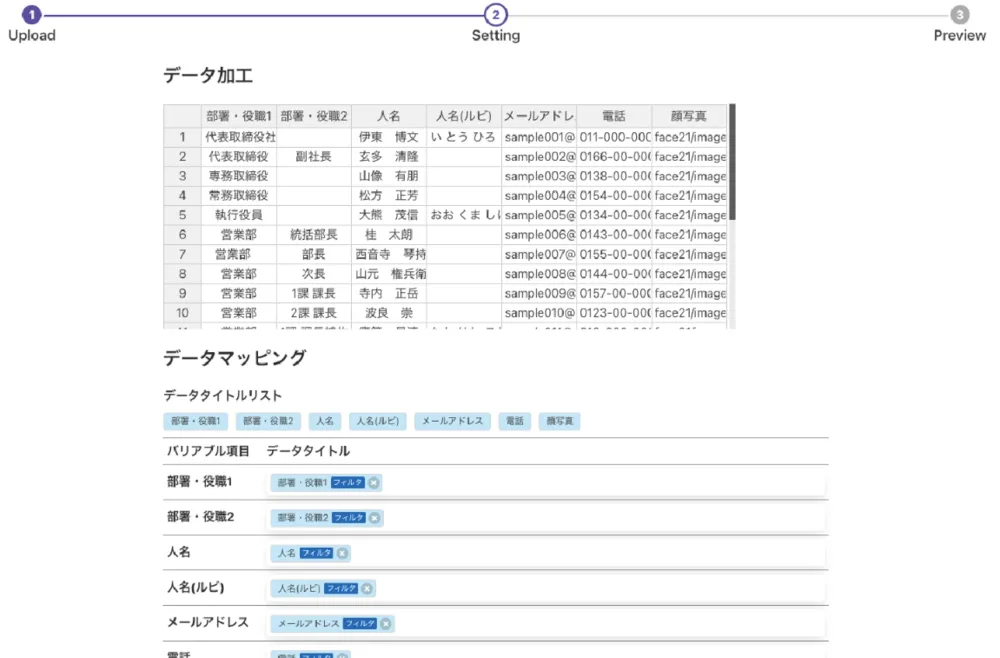Viewport: 1000px width, 658px height.
Task: Select 部署・役職1 chip in data title list
Action: 195,421
